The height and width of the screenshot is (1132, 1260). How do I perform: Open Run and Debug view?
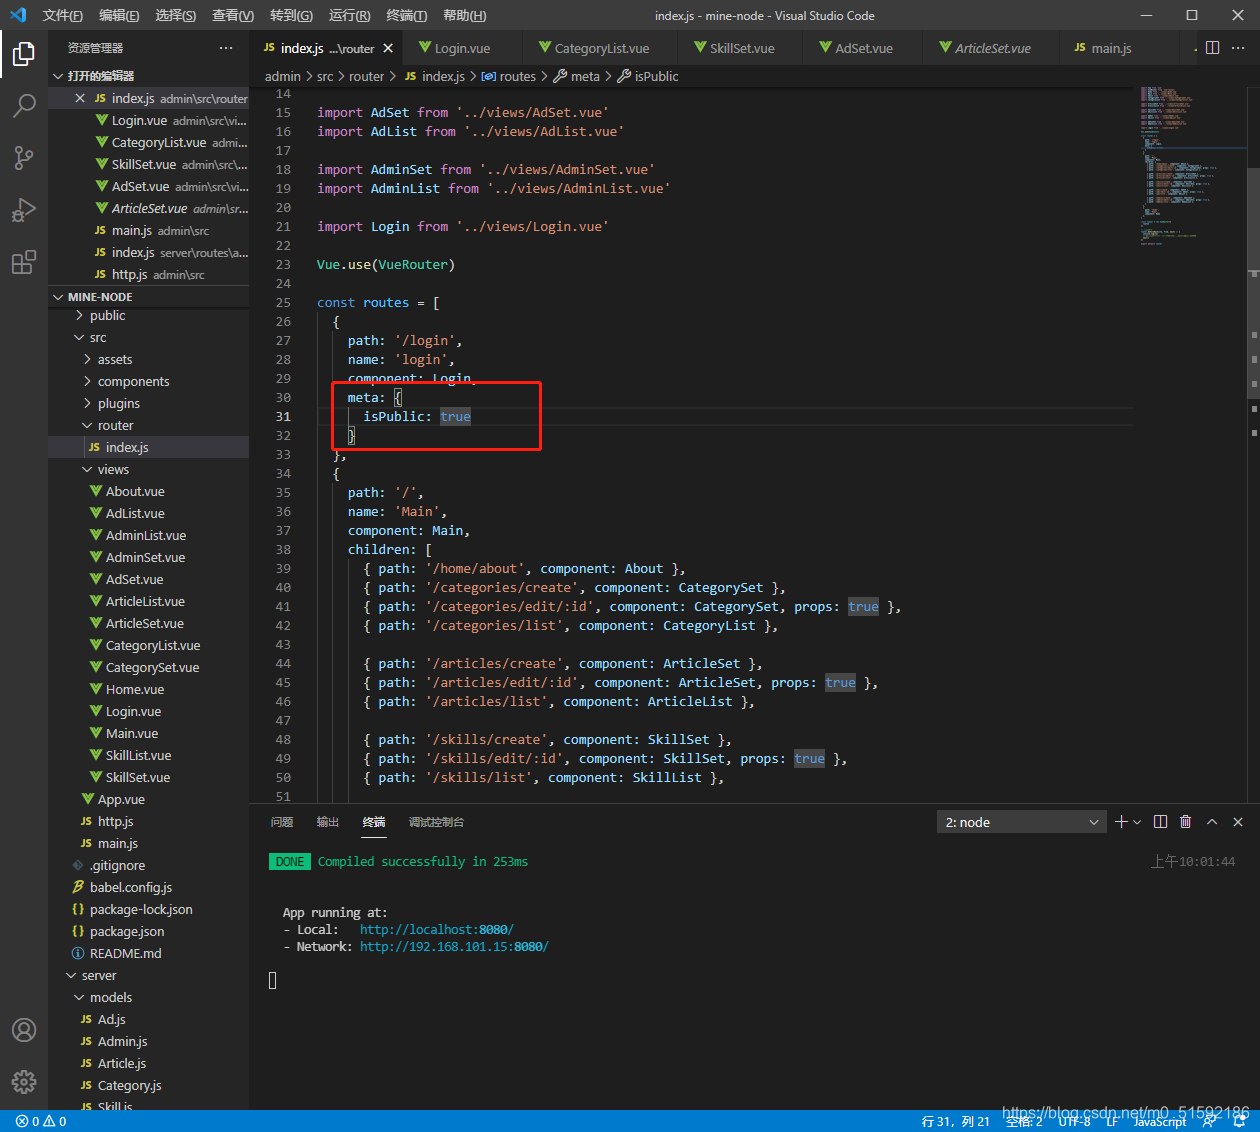tap(24, 210)
